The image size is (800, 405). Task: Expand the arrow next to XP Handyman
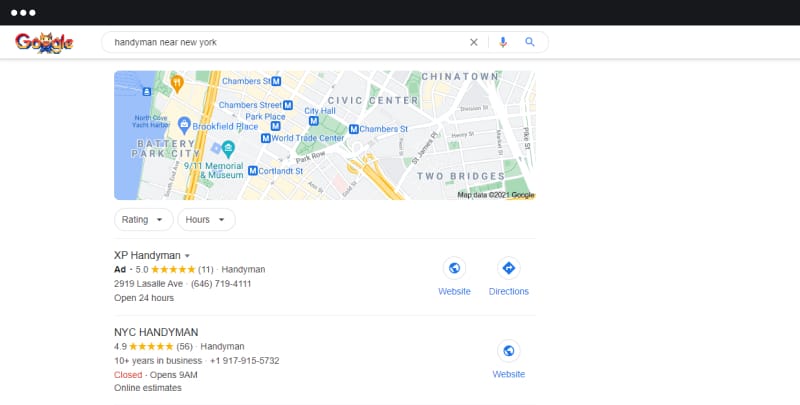(x=187, y=256)
